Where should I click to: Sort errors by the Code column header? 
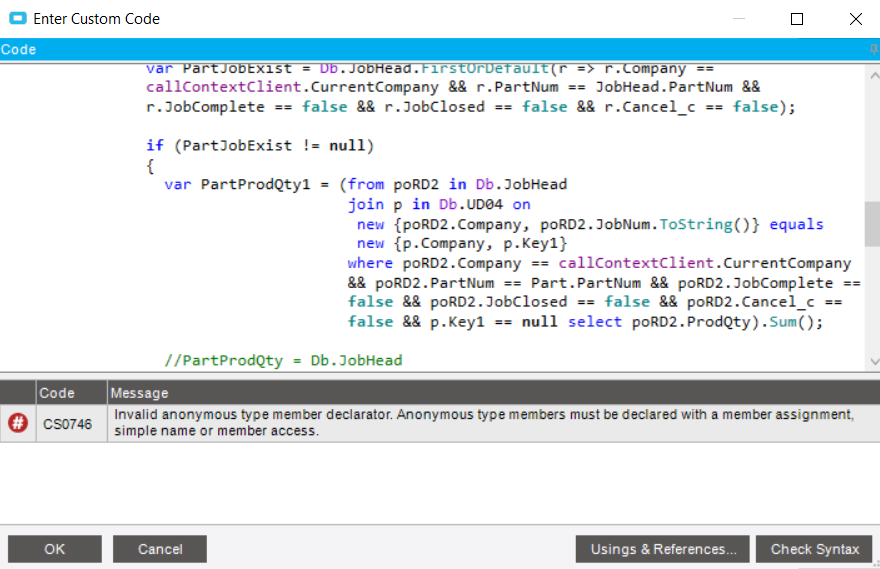(x=71, y=393)
